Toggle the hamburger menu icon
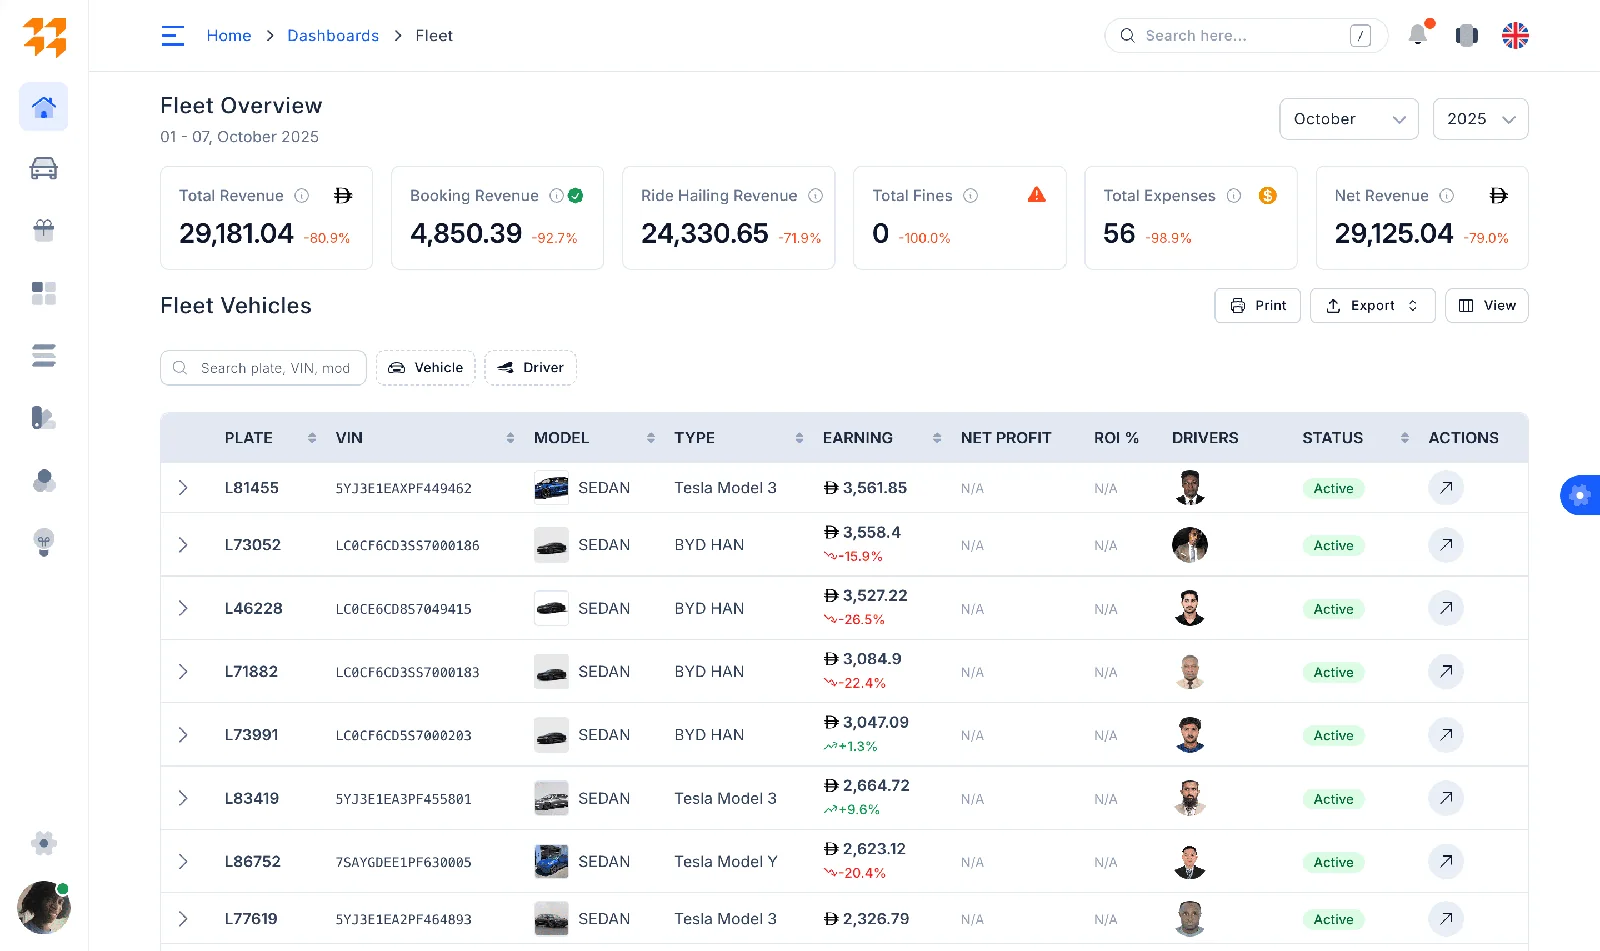This screenshot has width=1600, height=951. pyautogui.click(x=173, y=36)
